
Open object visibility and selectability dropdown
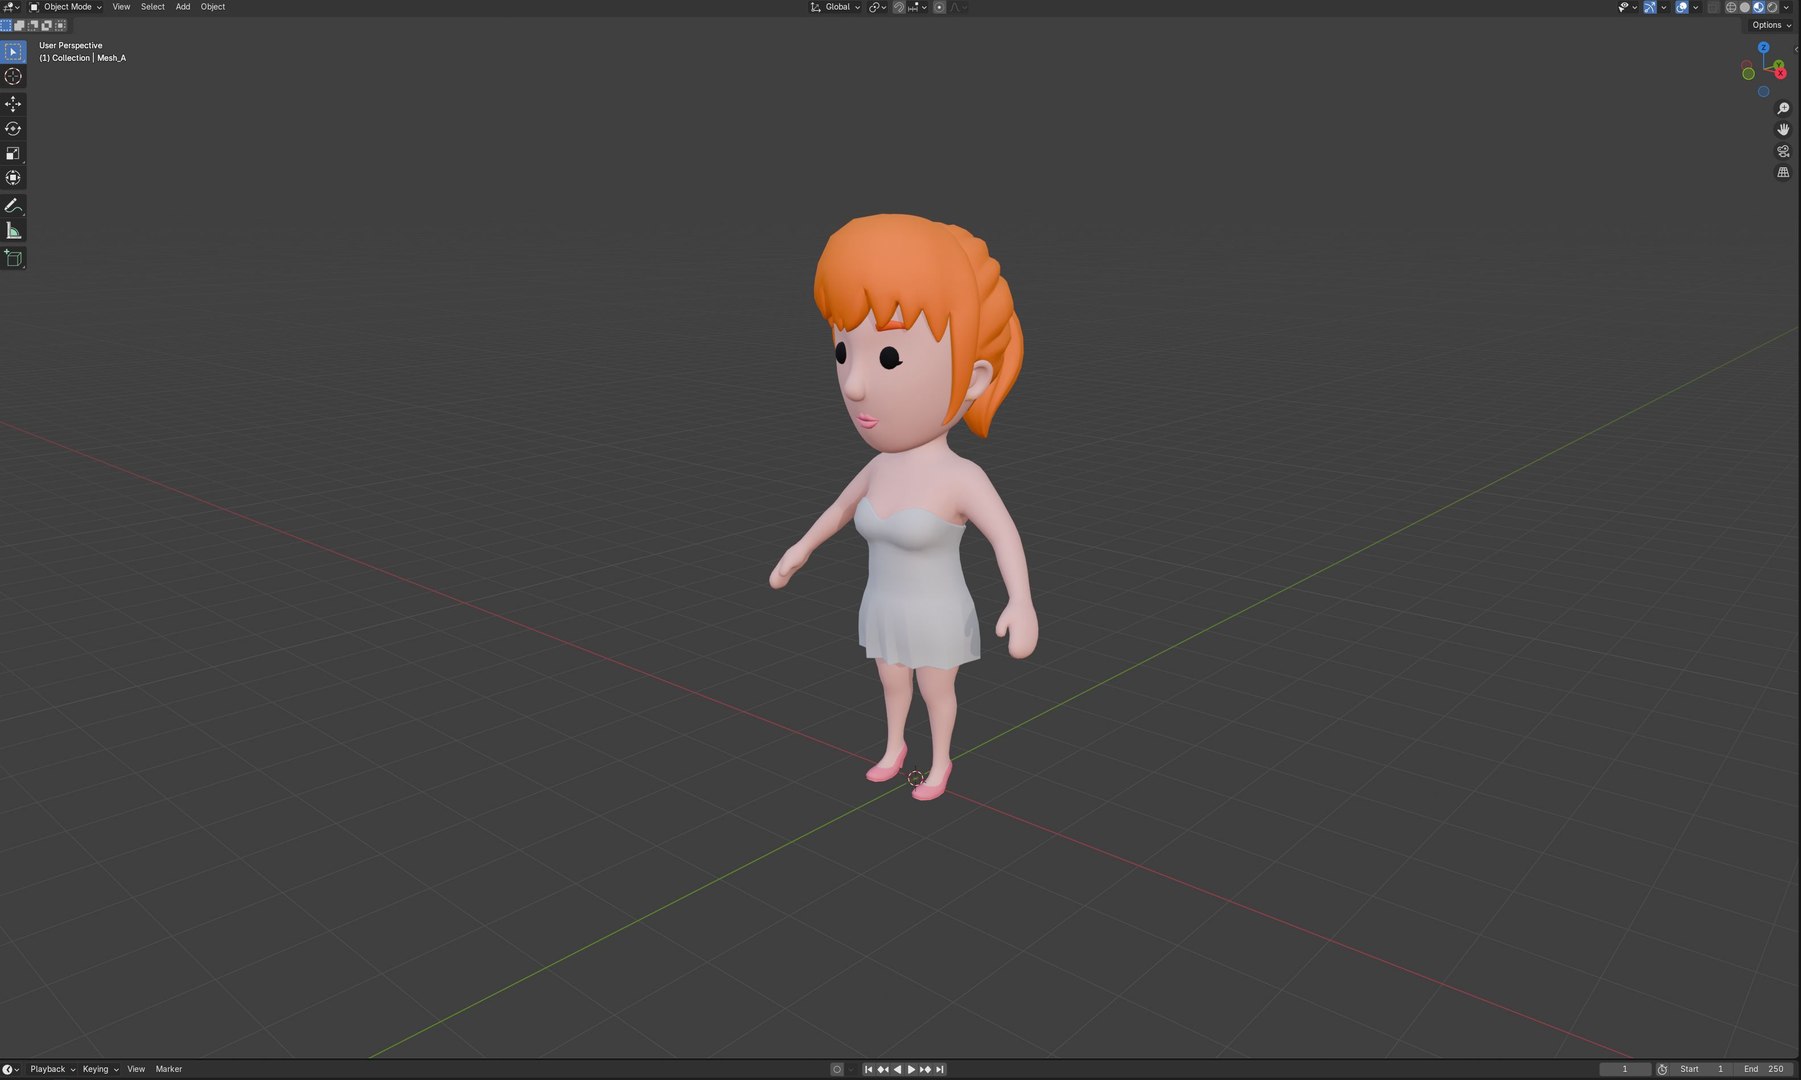1627,7
